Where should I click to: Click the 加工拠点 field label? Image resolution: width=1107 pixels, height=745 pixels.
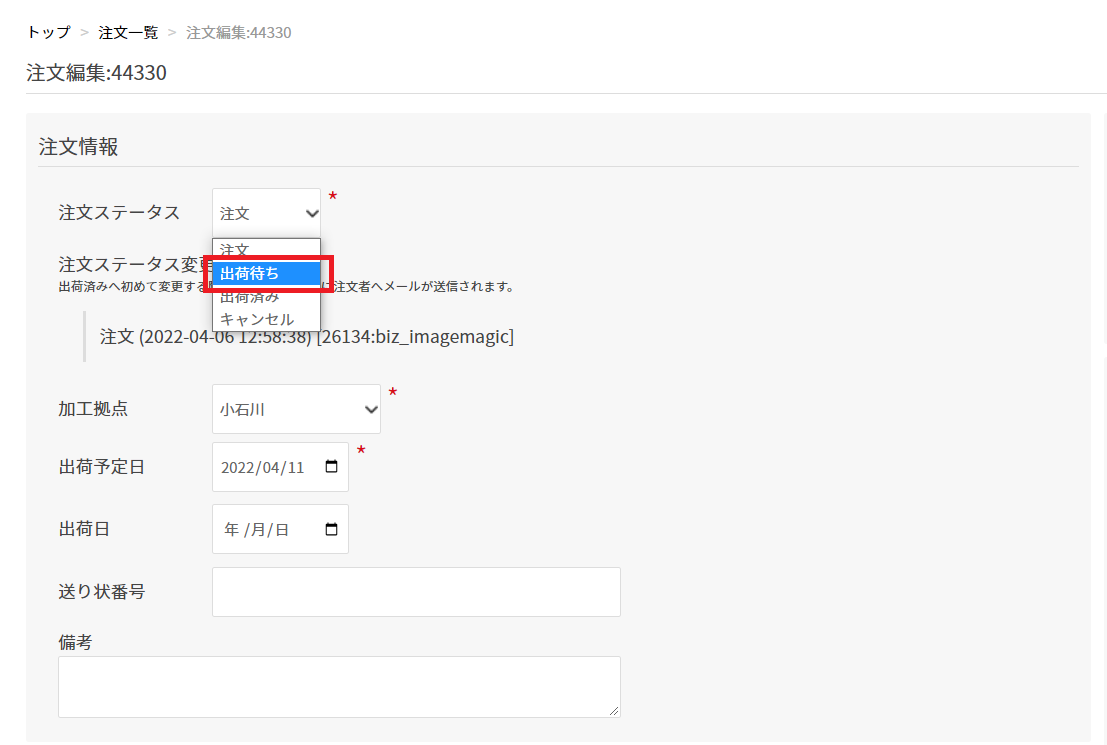(93, 409)
